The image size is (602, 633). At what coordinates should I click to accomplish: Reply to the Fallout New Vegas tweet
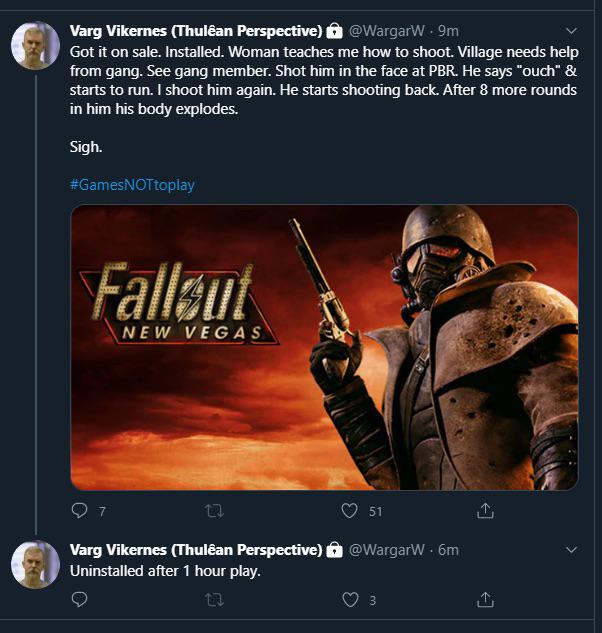pyautogui.click(x=79, y=511)
